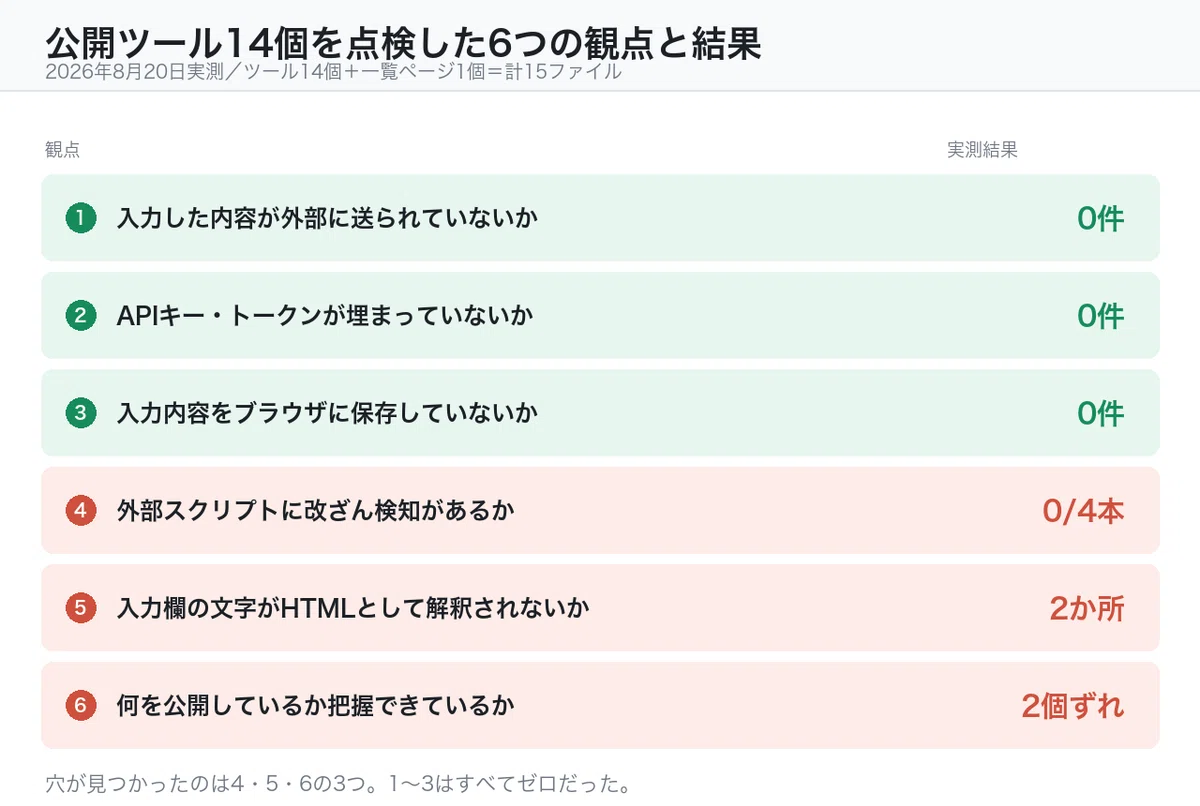The image size is (1200, 806).
Task: Click the green number 3 badge
Action: coord(80,413)
